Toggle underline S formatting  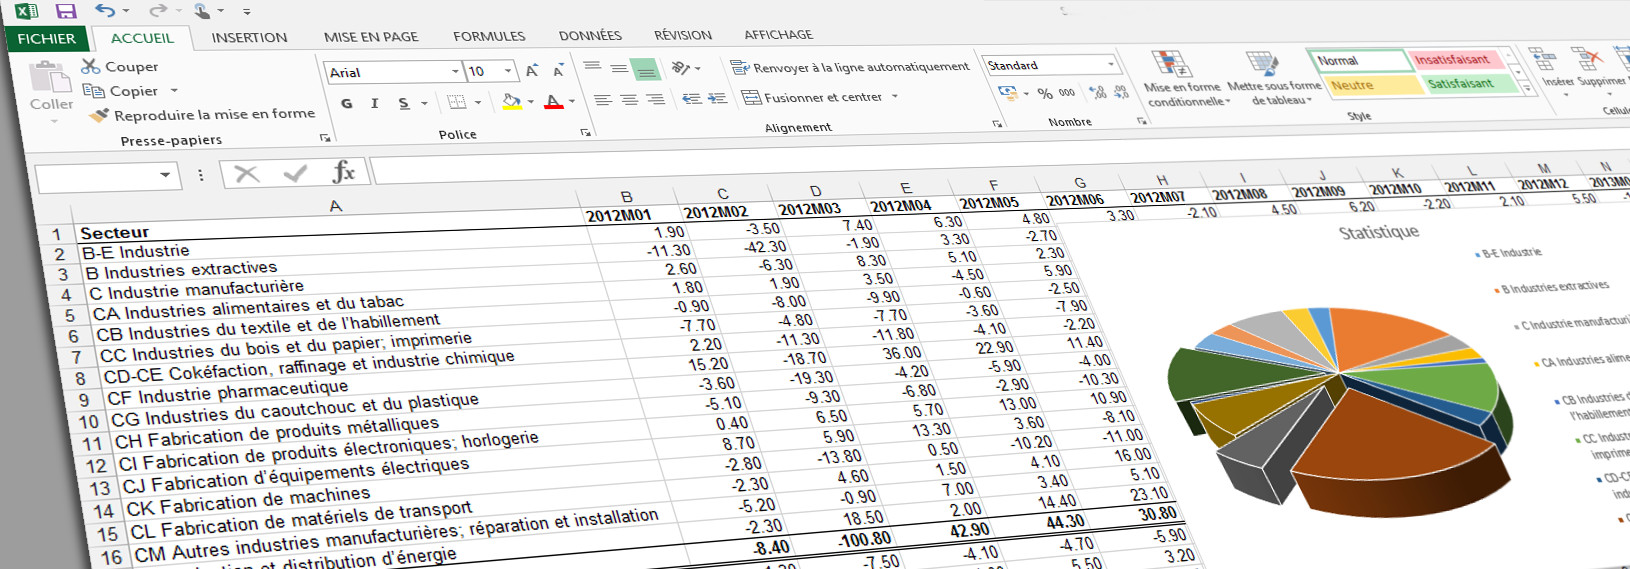pyautogui.click(x=403, y=103)
